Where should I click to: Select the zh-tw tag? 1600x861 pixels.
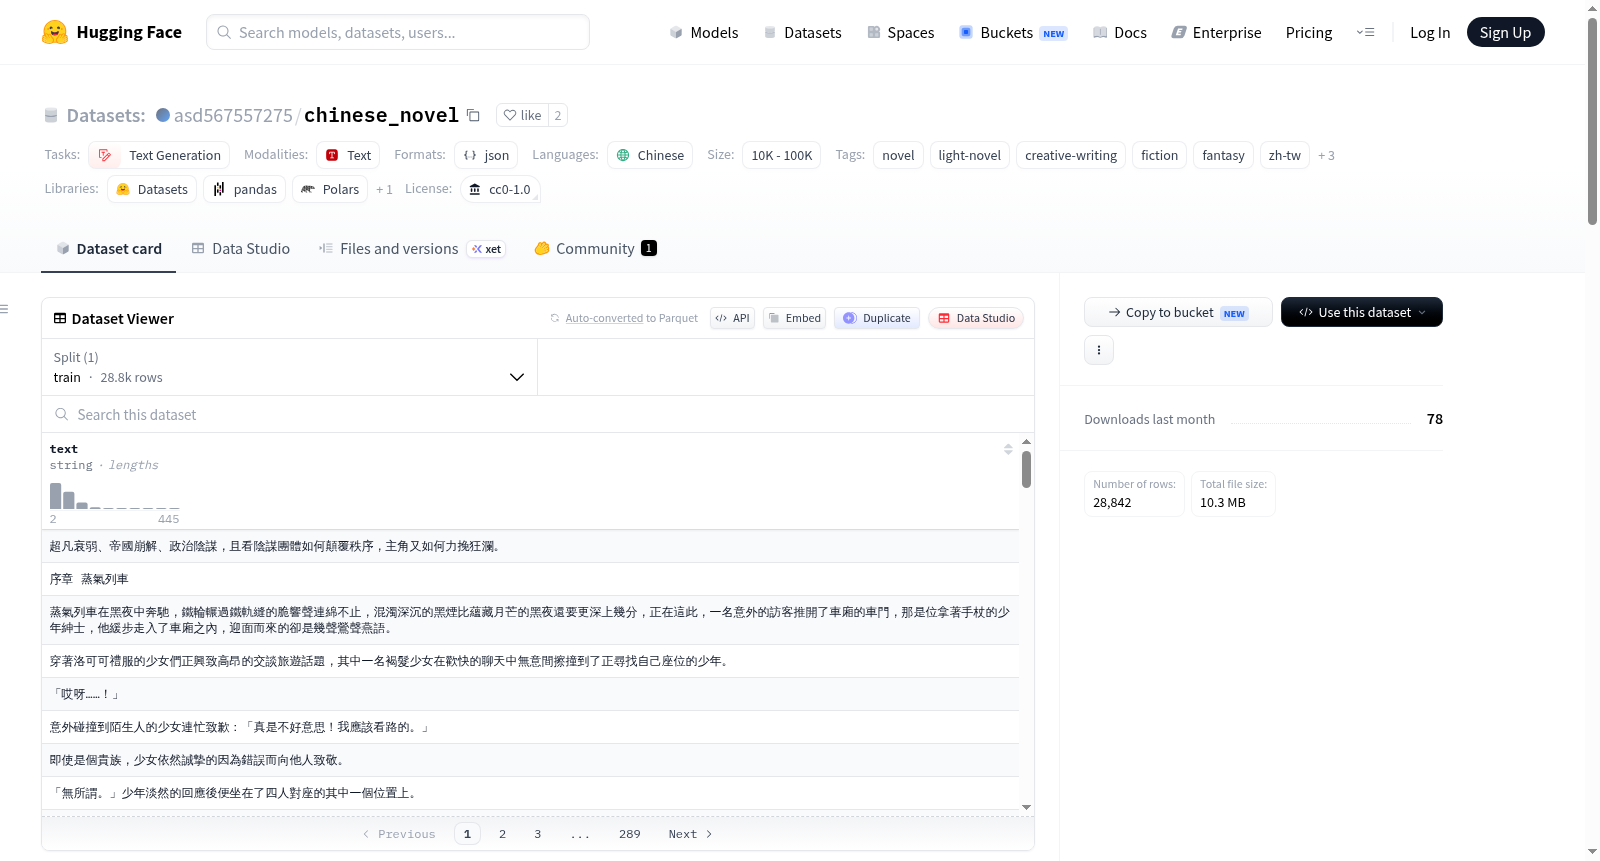pos(1284,155)
